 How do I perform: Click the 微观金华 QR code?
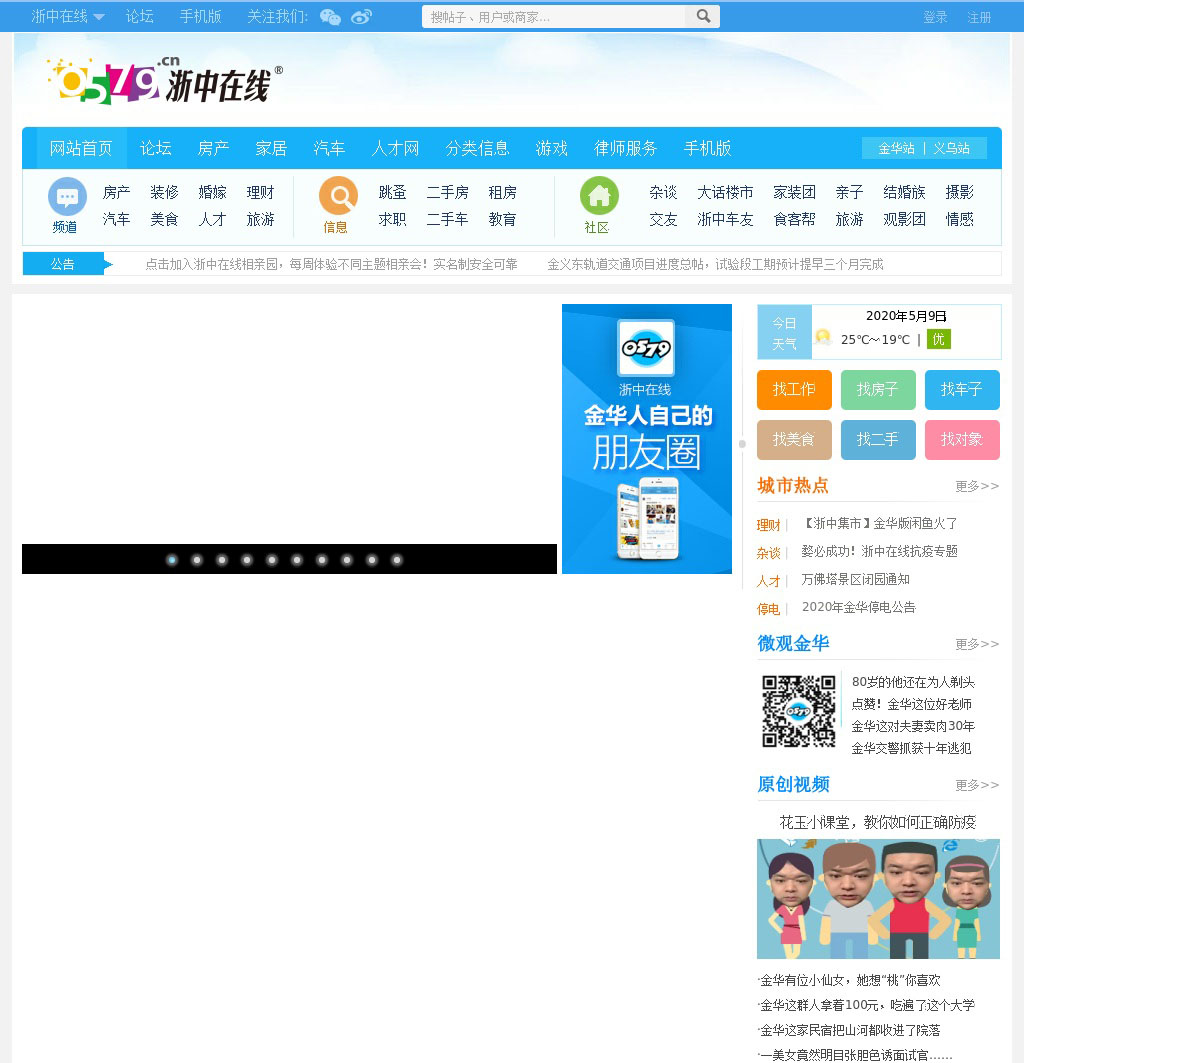[798, 711]
